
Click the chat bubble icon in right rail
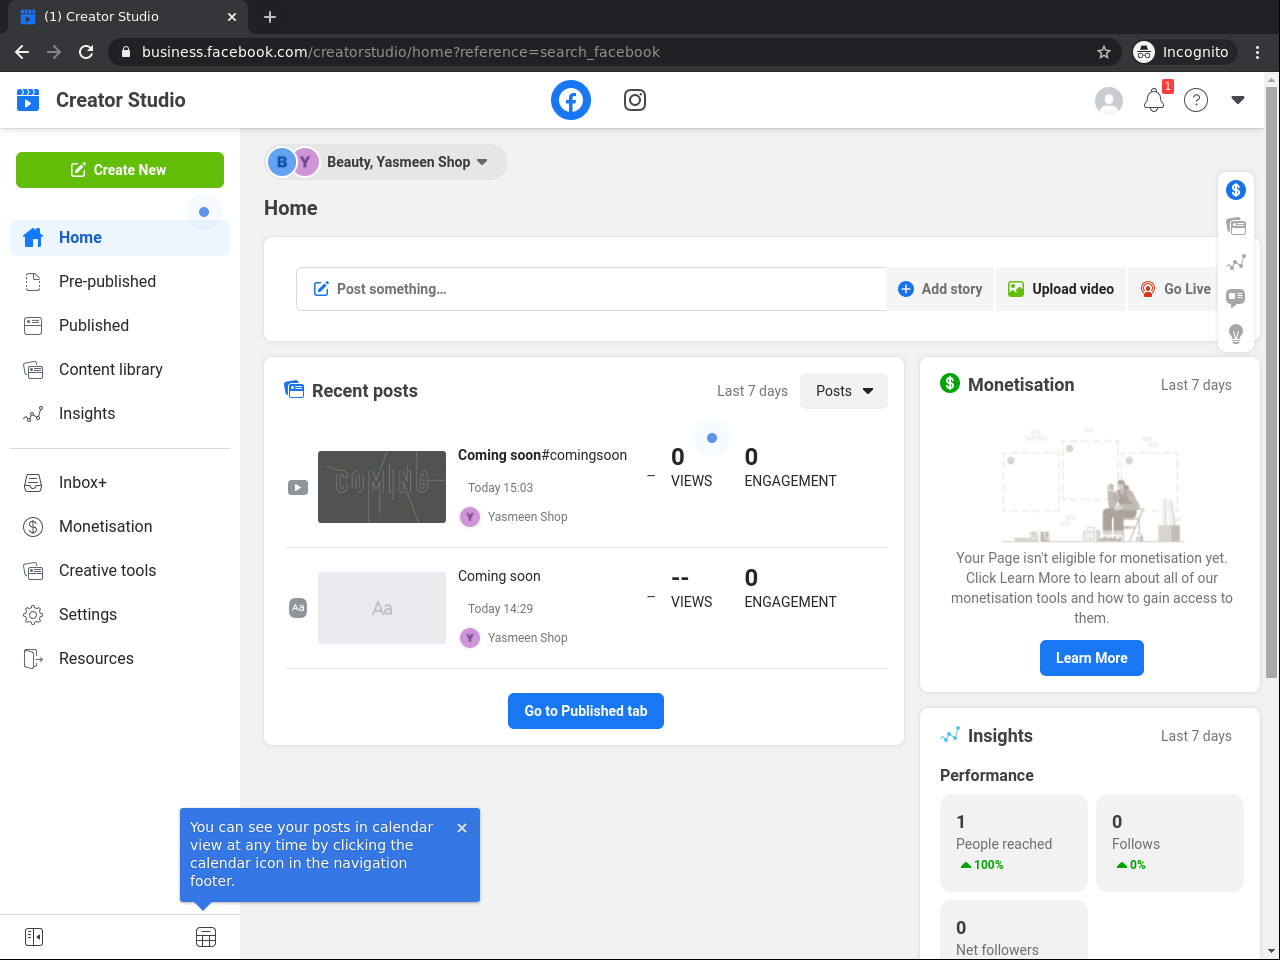pyautogui.click(x=1236, y=298)
